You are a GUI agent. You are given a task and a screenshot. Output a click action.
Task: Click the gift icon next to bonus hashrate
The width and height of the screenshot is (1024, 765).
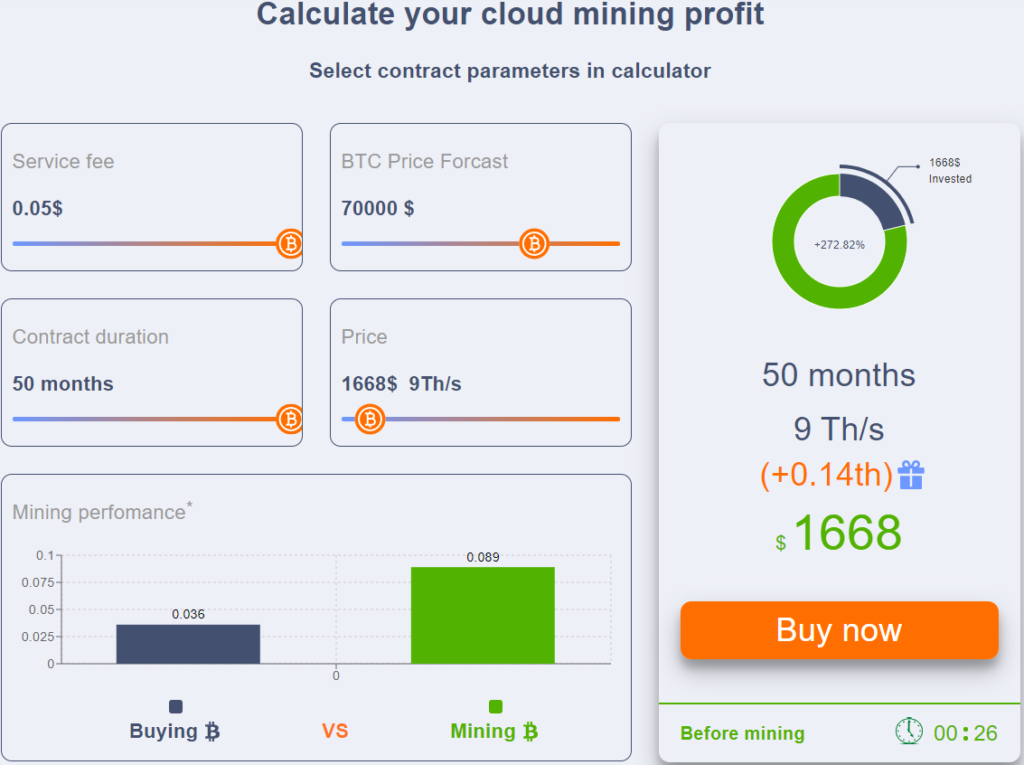coord(911,475)
